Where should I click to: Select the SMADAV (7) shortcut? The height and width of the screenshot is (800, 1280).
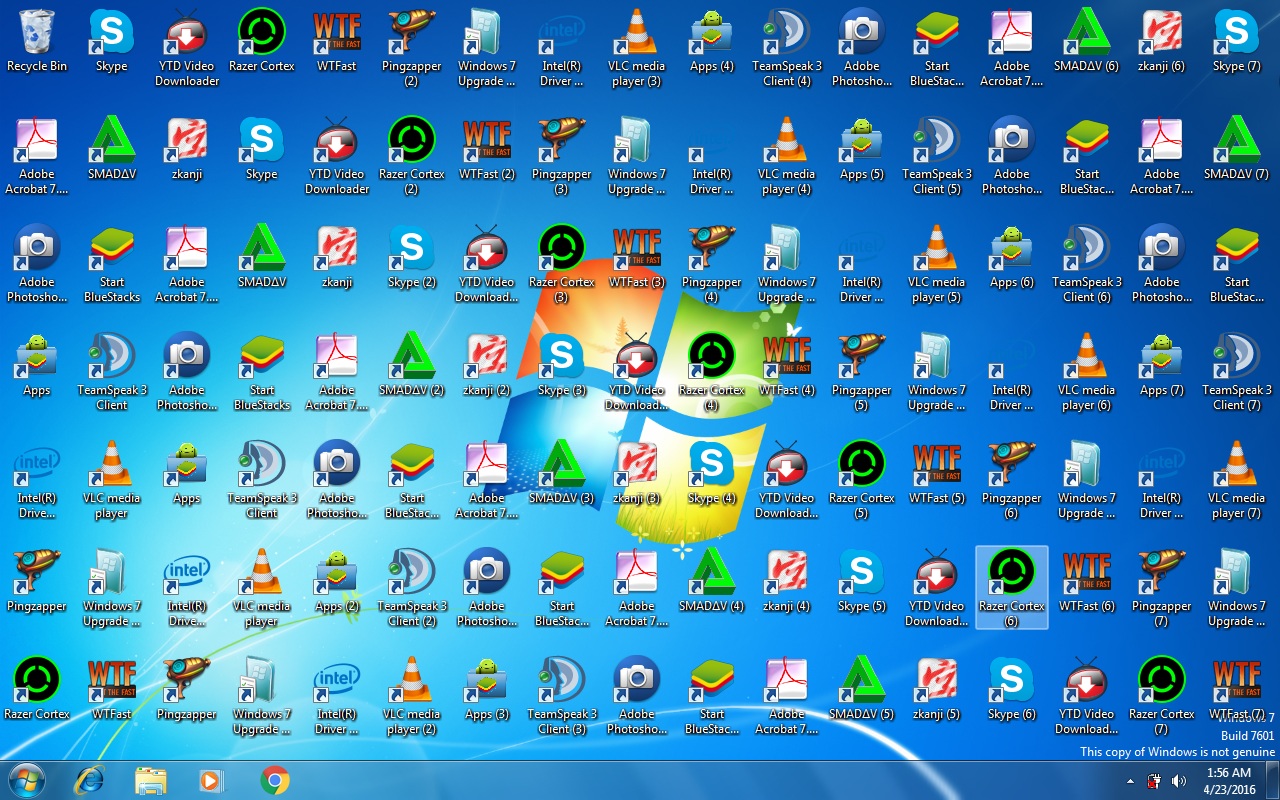(1237, 150)
